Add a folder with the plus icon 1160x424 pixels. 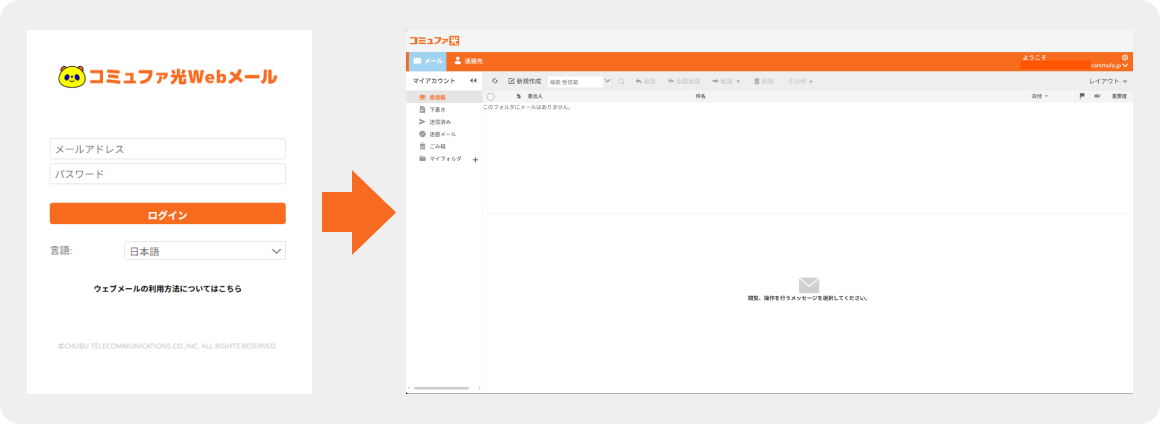click(475, 159)
